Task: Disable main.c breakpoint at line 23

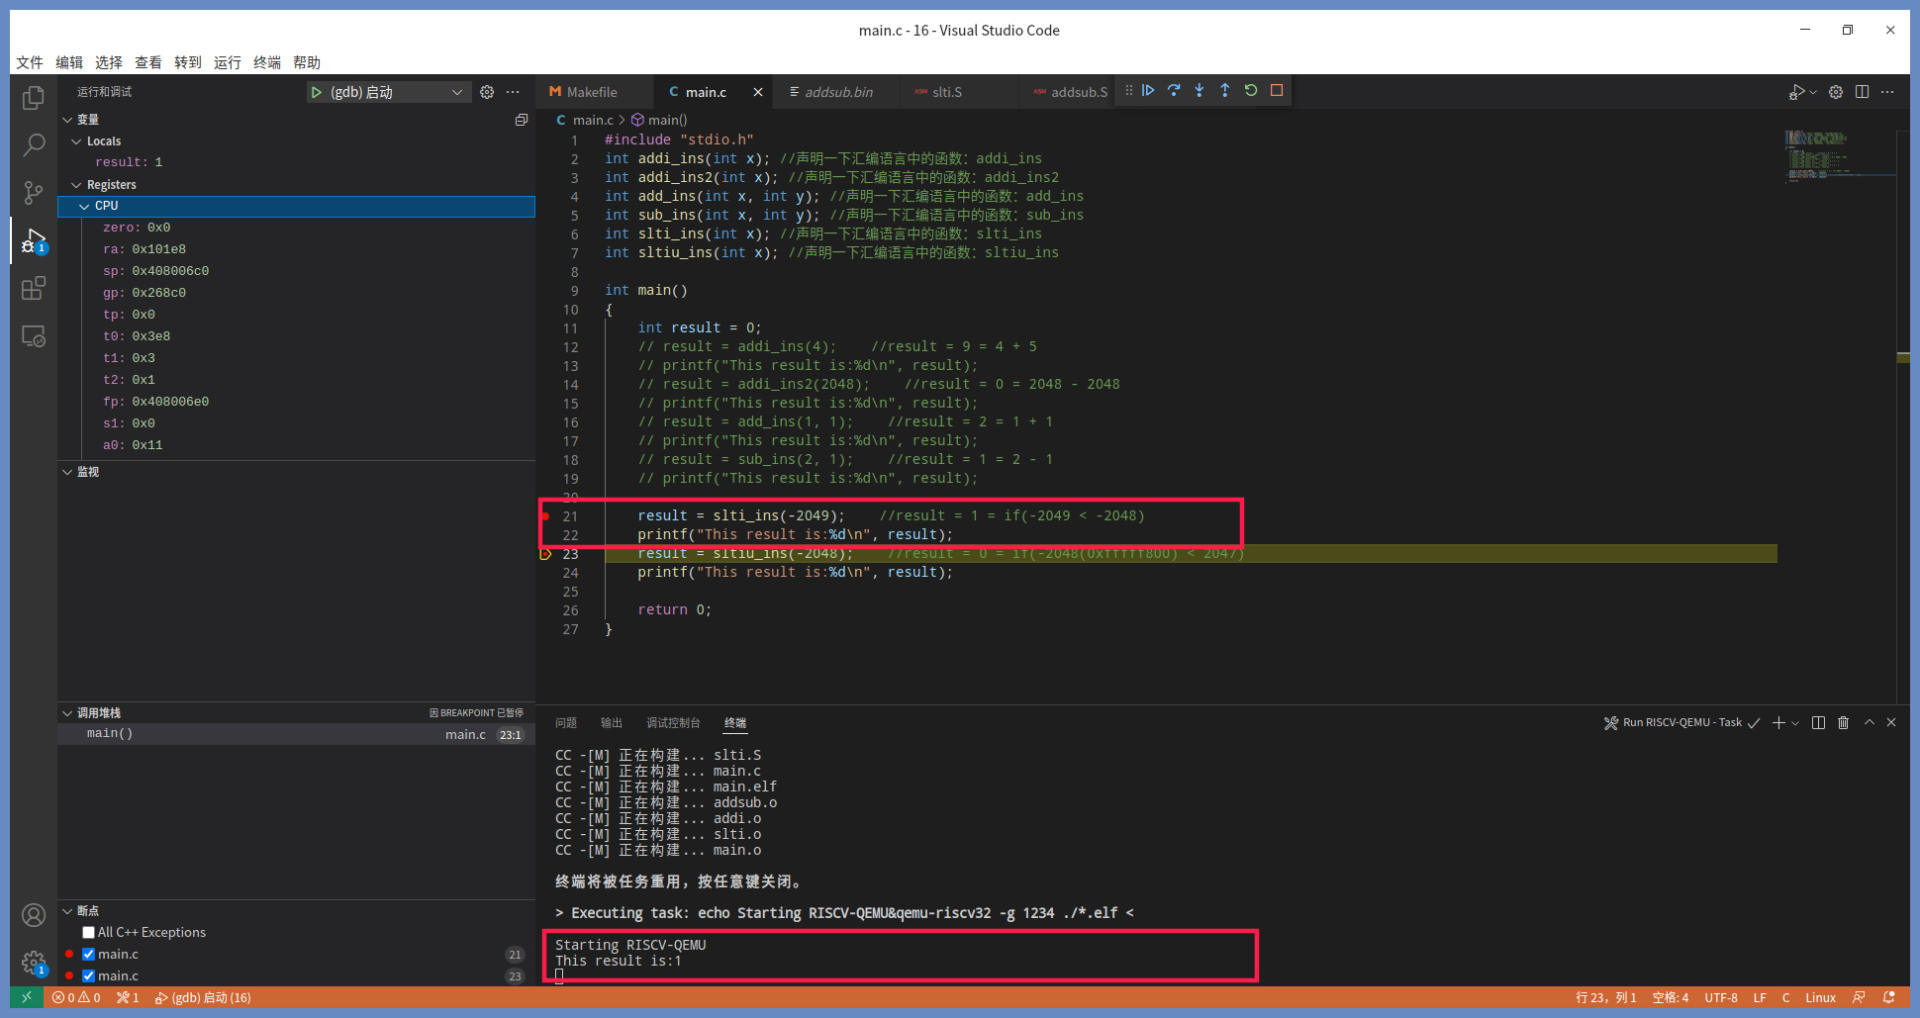Action: [x=89, y=976]
